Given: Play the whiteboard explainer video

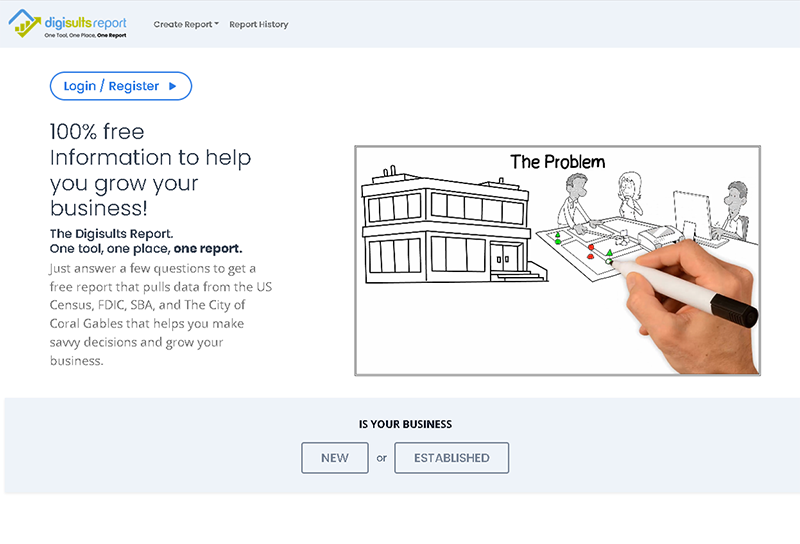Looking at the screenshot, I should click(557, 261).
